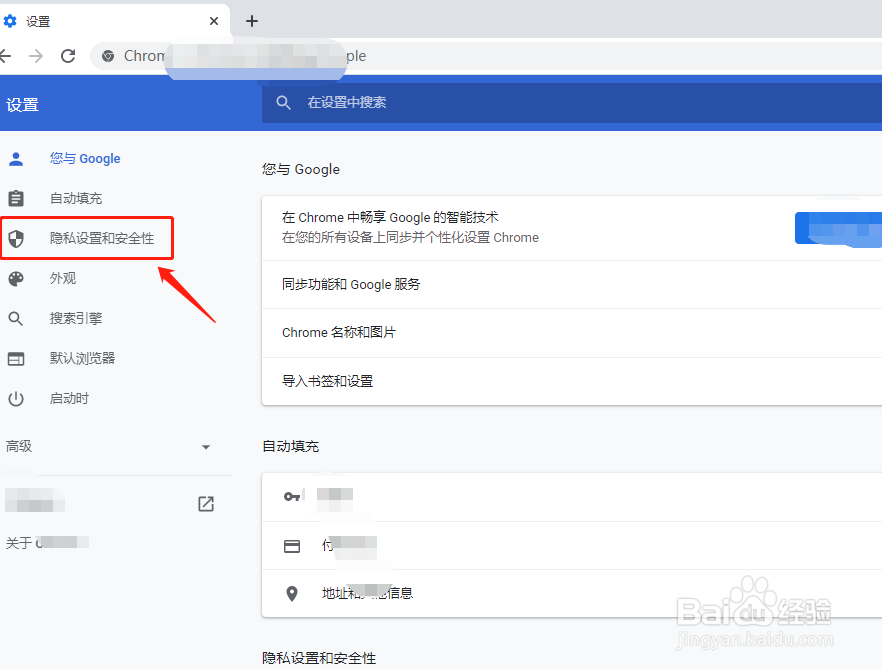Click the palette icon for 外观
Viewport: 882px width, 670px height.
16,278
